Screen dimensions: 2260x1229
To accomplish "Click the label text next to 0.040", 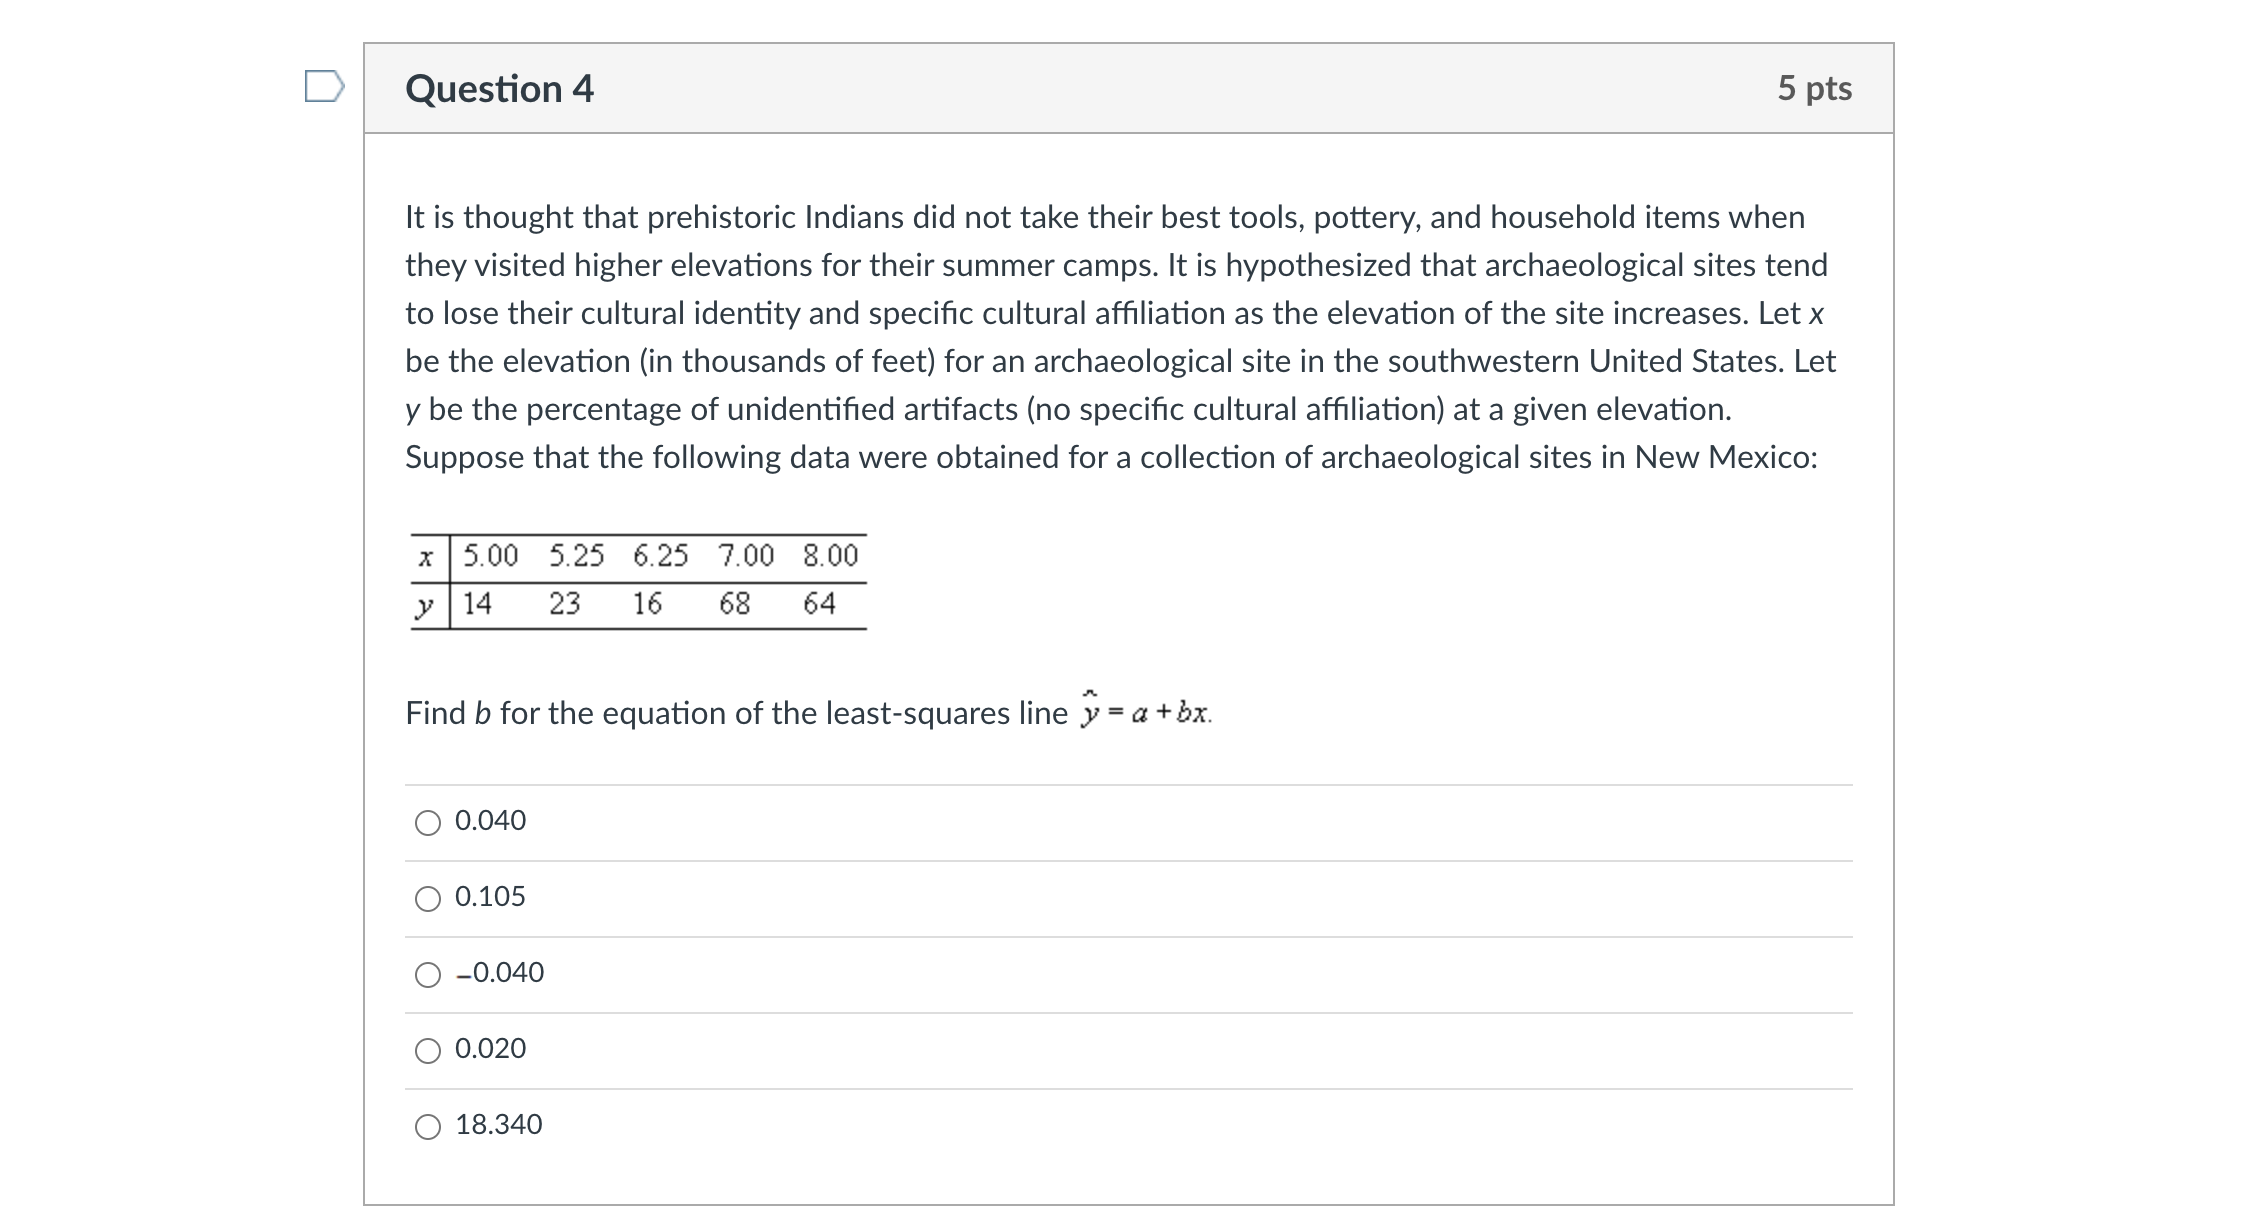I will click(489, 820).
